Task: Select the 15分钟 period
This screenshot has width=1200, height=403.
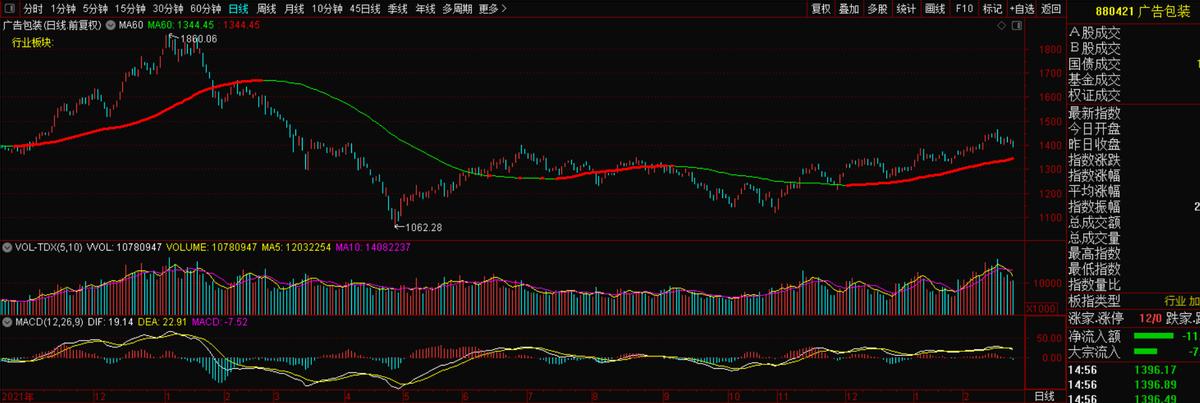Action: 130,8
